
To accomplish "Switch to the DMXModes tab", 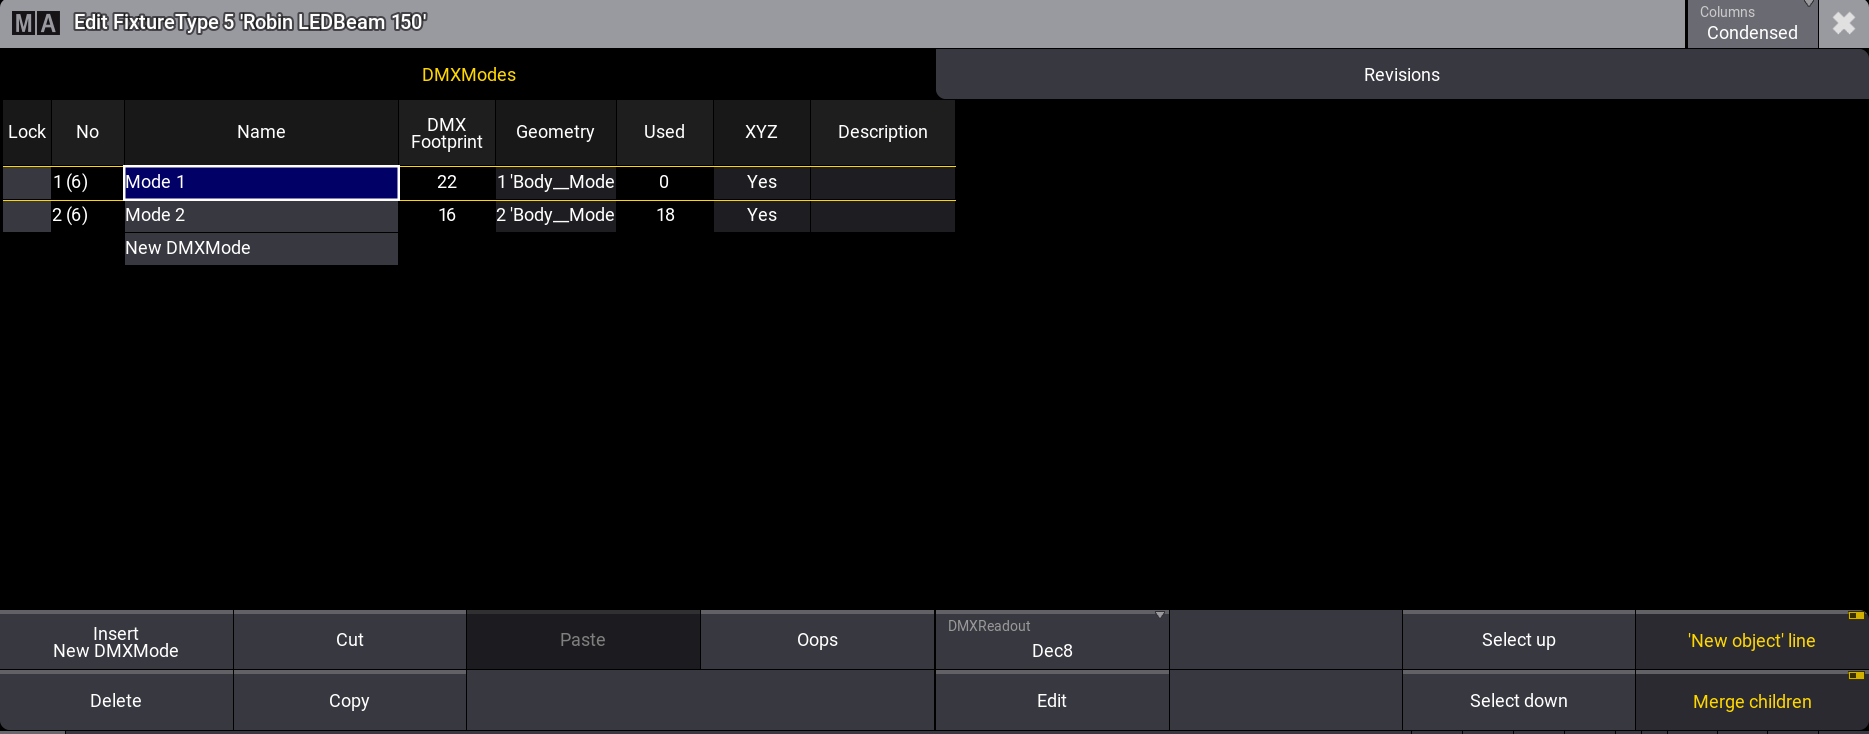I will 468,75.
